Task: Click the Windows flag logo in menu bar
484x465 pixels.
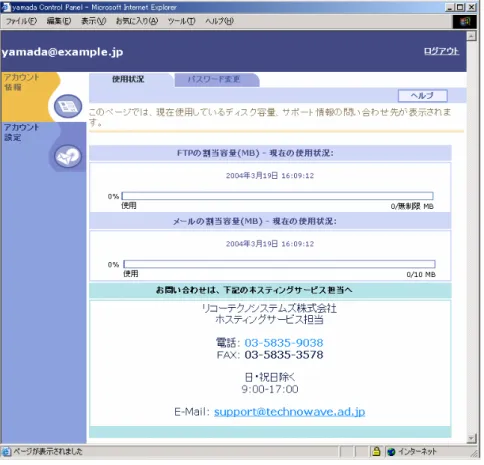Action: 465,22
